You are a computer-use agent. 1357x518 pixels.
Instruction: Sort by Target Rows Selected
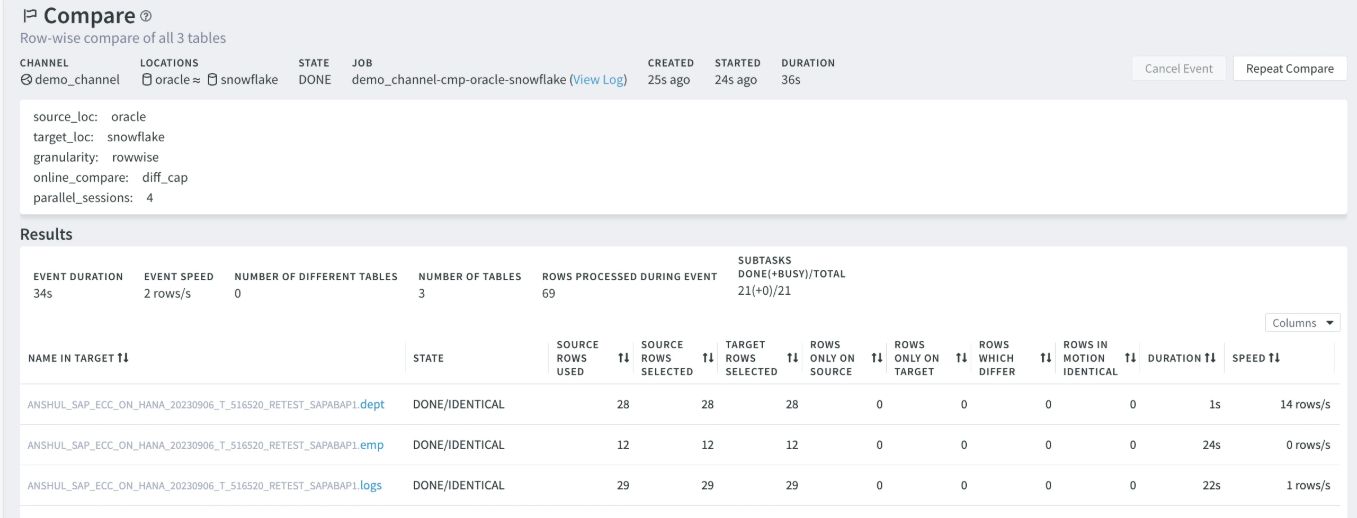(x=793, y=358)
